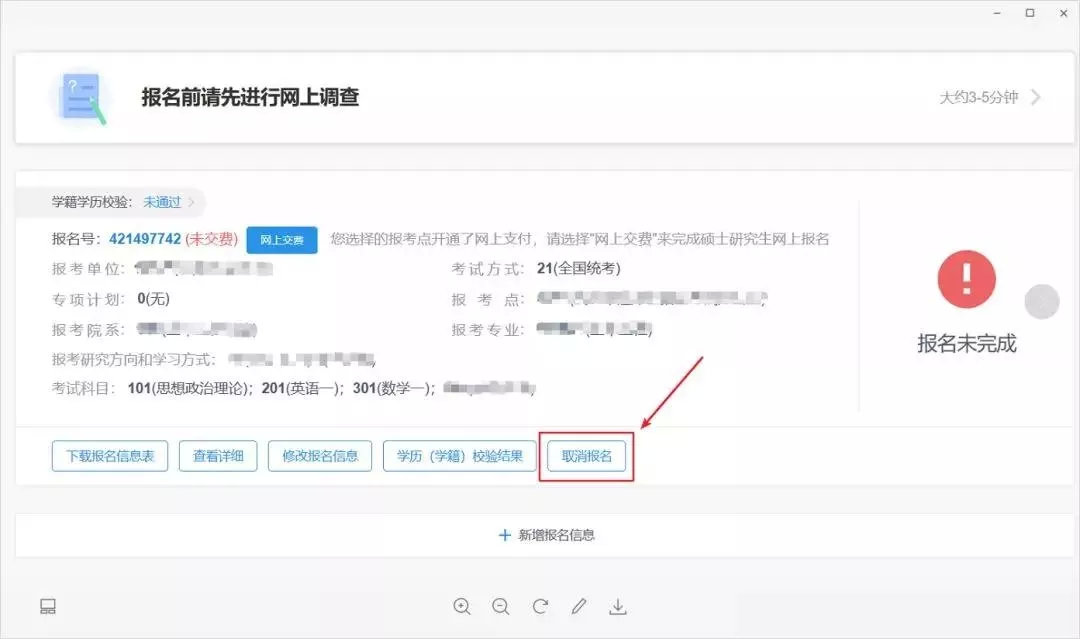Click the highlighted 取消报名 button

point(586,456)
